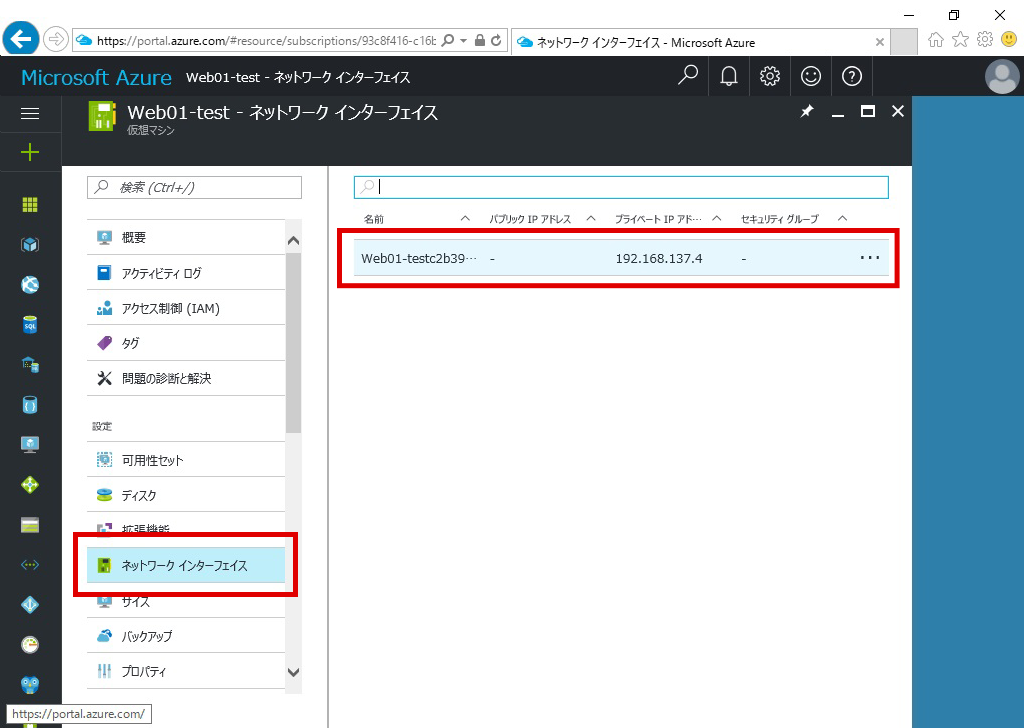Viewport: 1024px width, 728px height.
Task: Click the browser refresh icon
Action: (x=496, y=40)
